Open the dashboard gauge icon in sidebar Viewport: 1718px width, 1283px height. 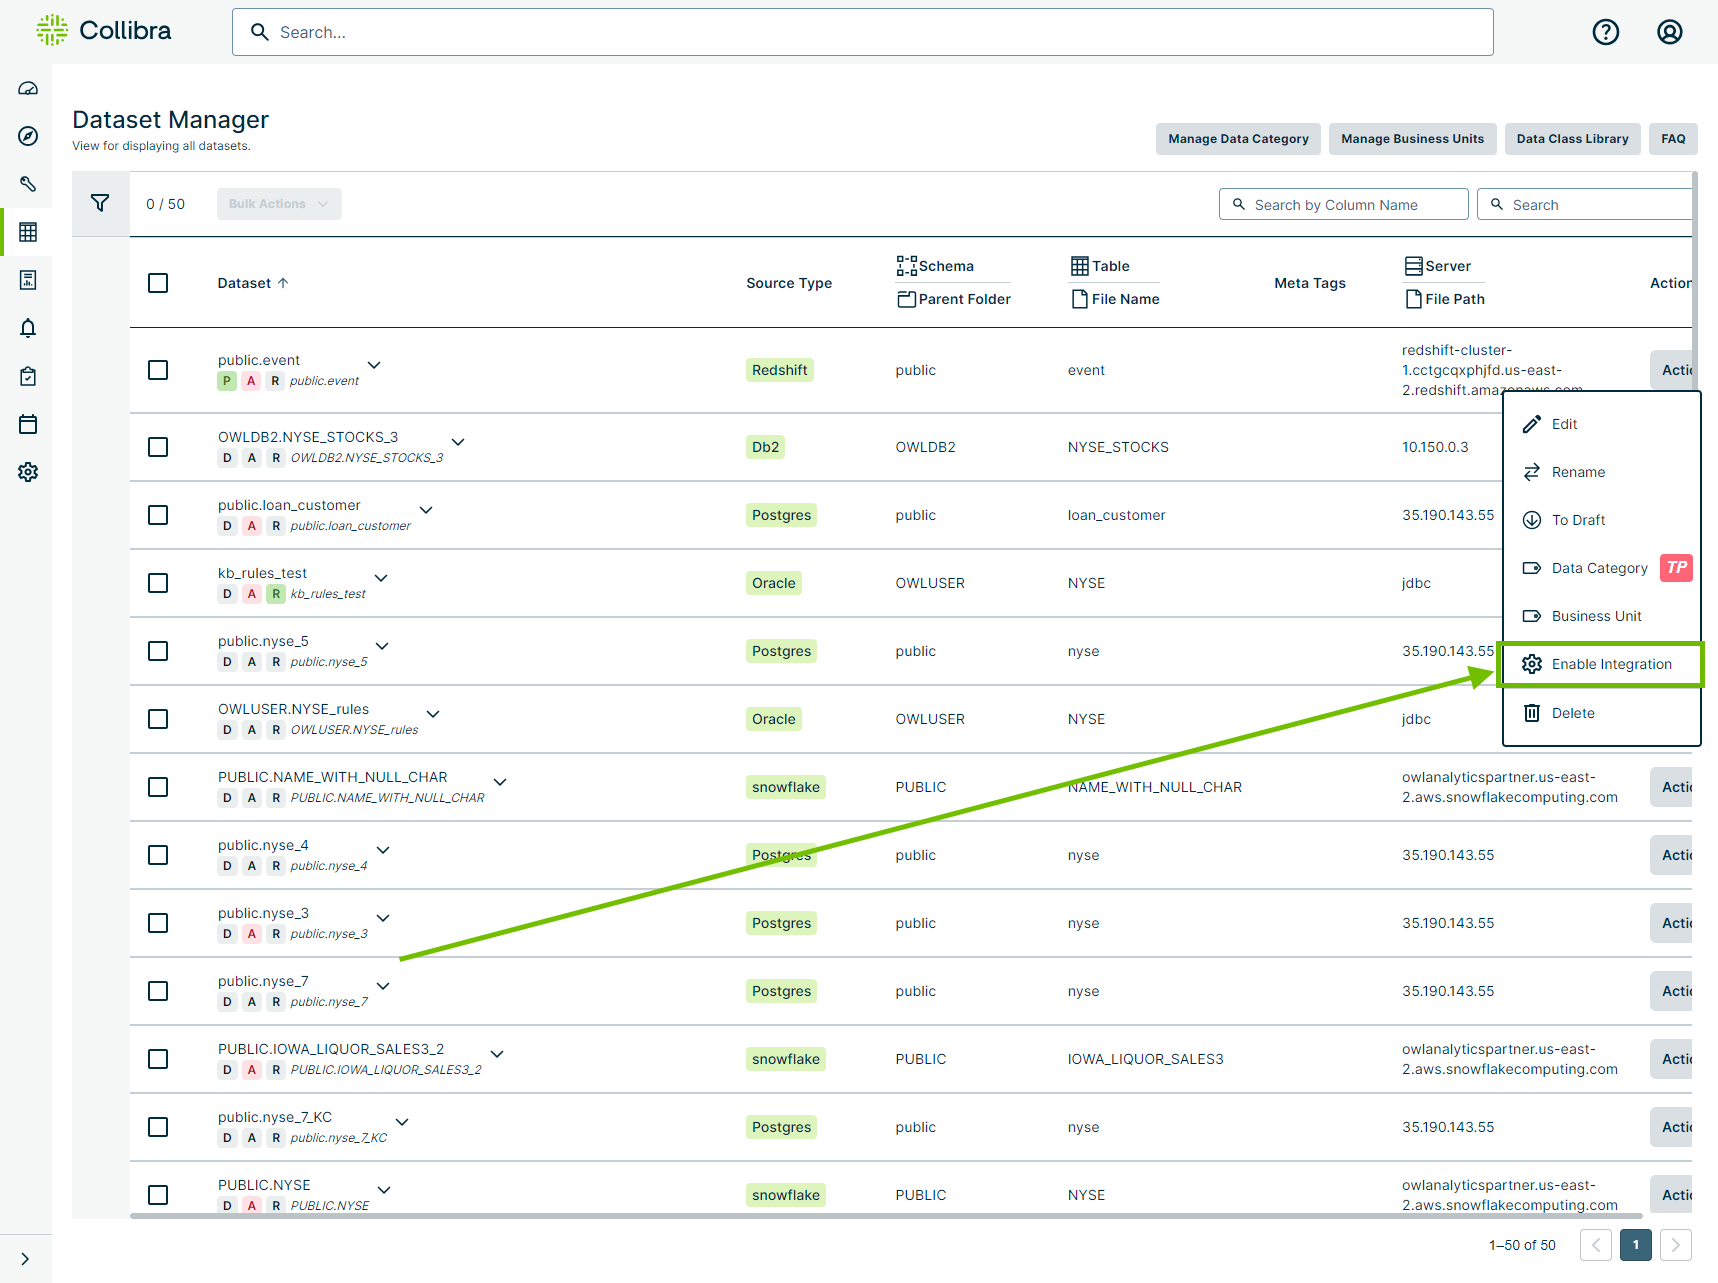[27, 88]
